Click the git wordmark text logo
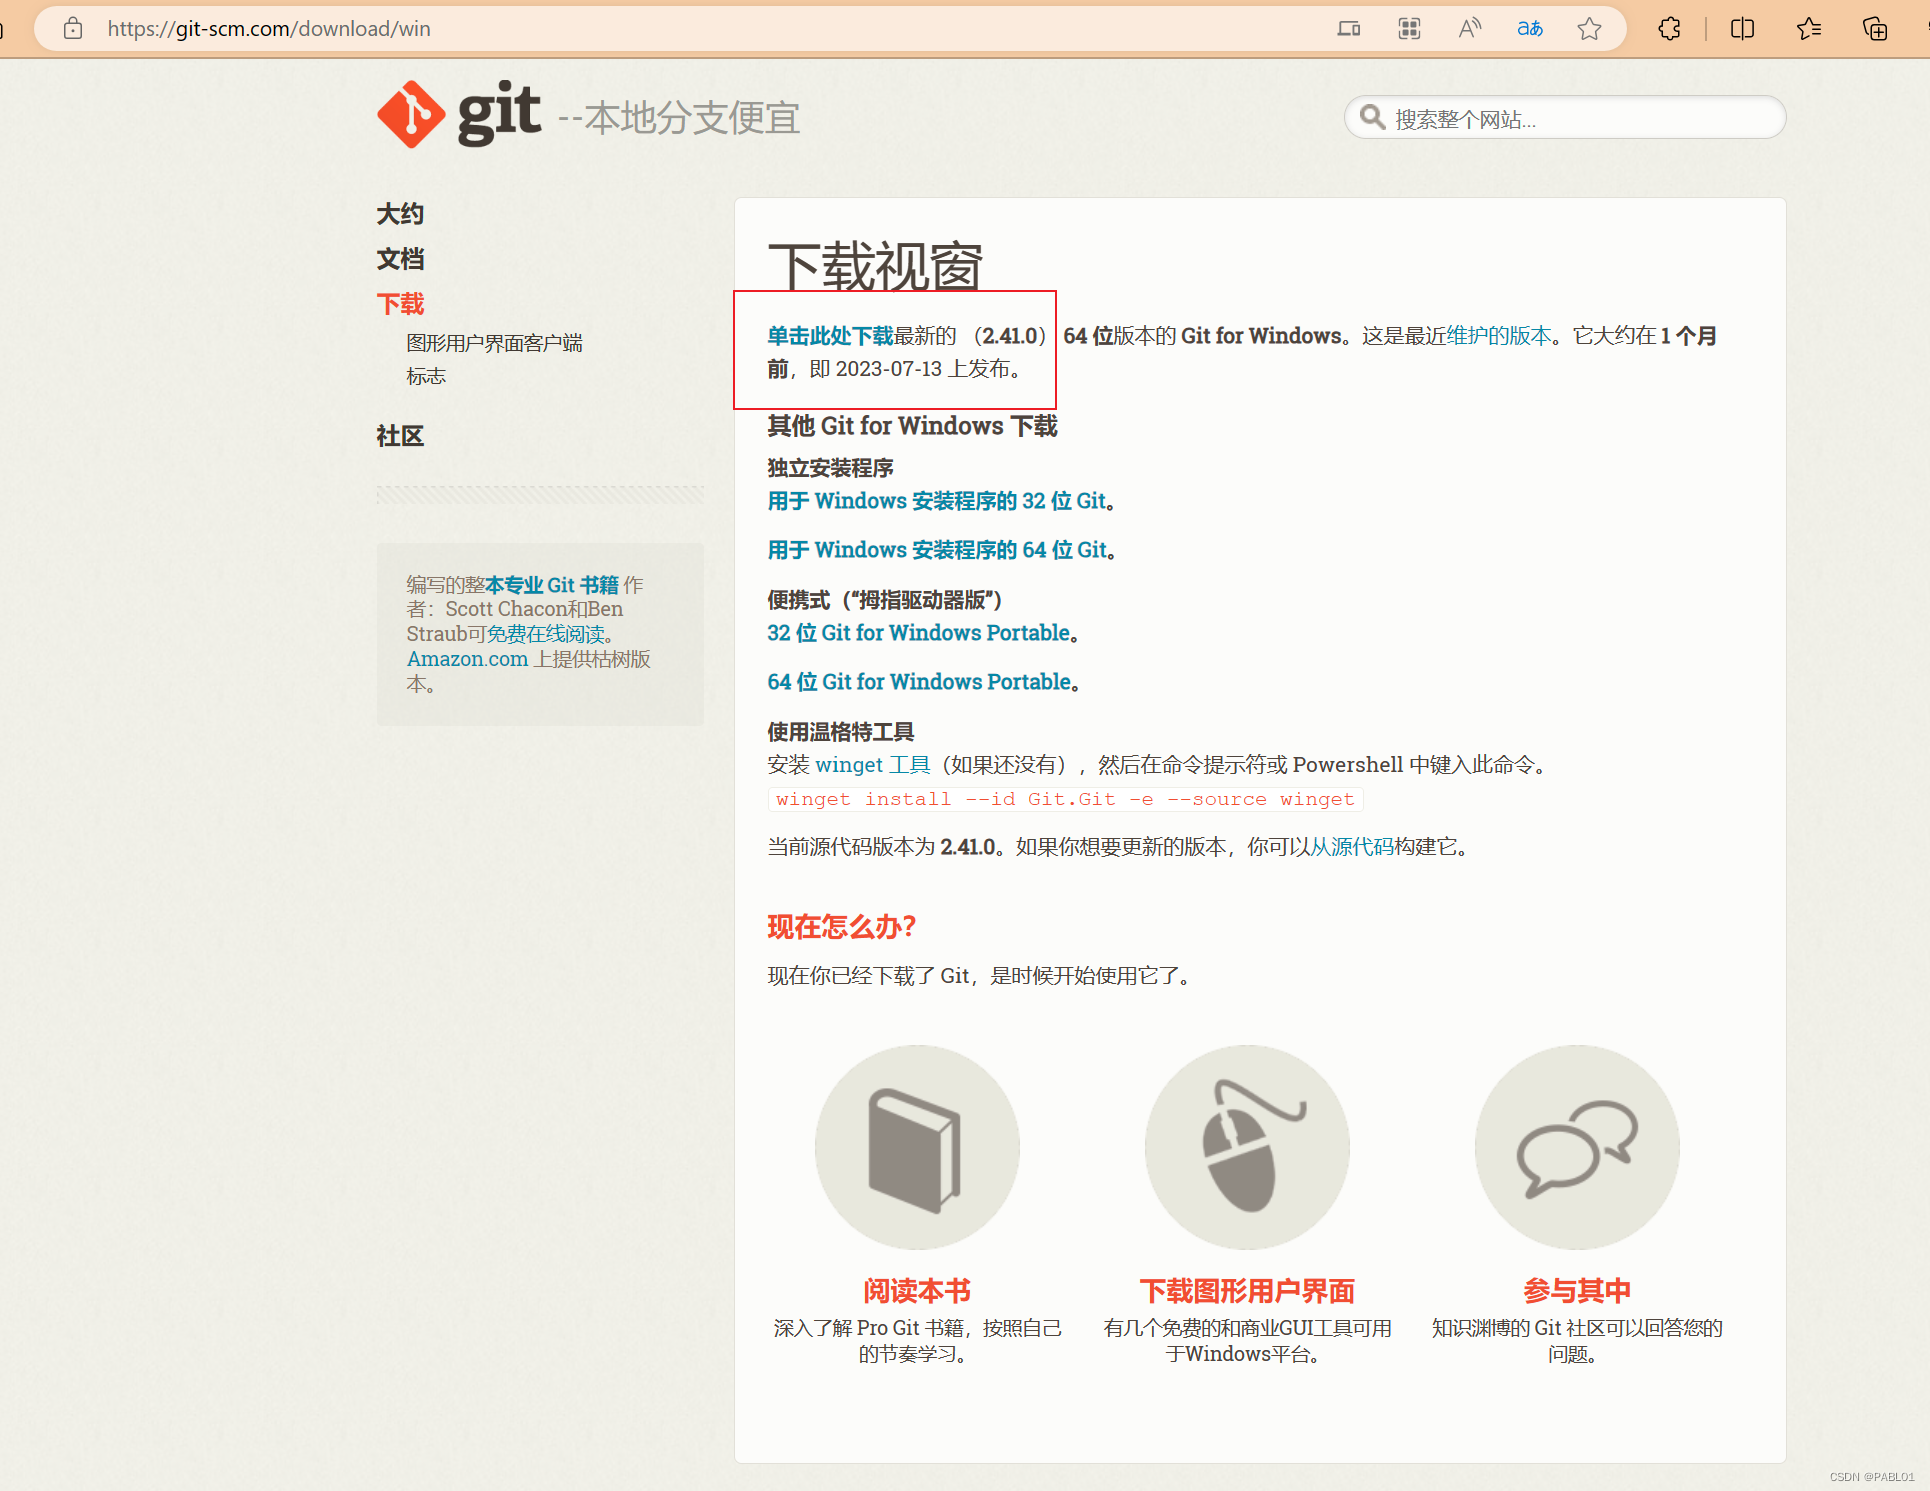Viewport: 1930px width, 1491px height. click(499, 113)
